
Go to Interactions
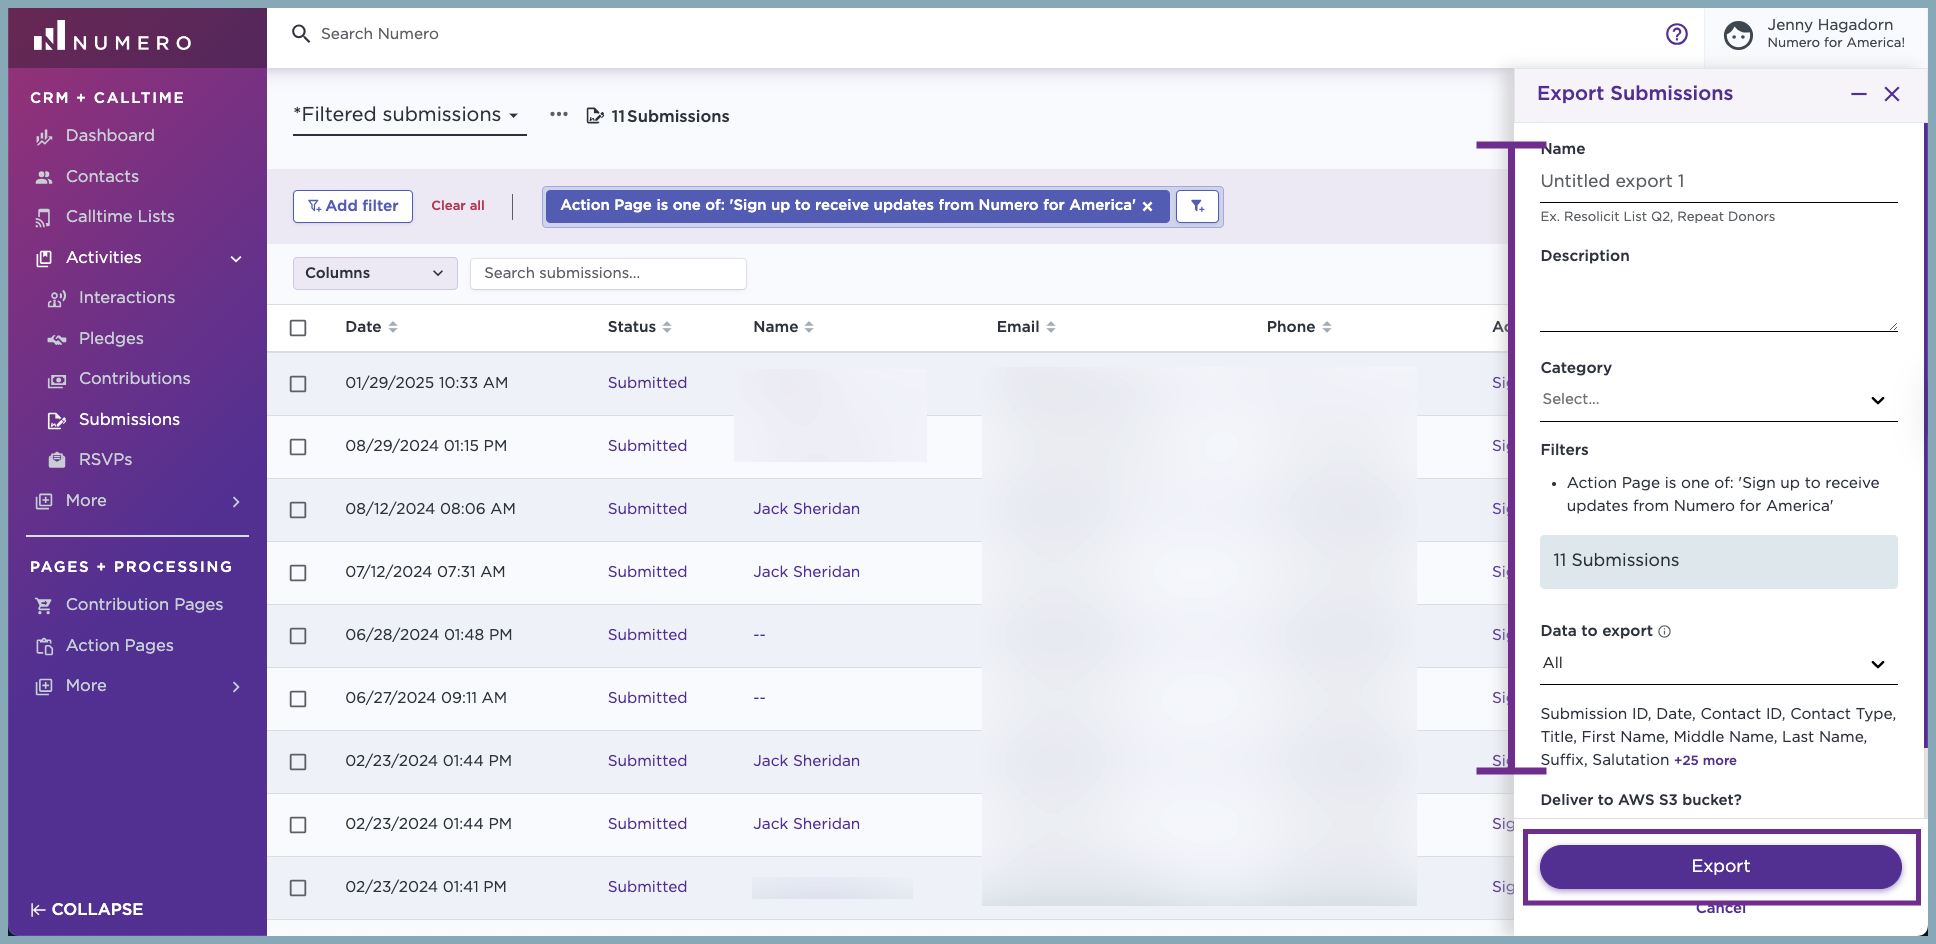127,298
